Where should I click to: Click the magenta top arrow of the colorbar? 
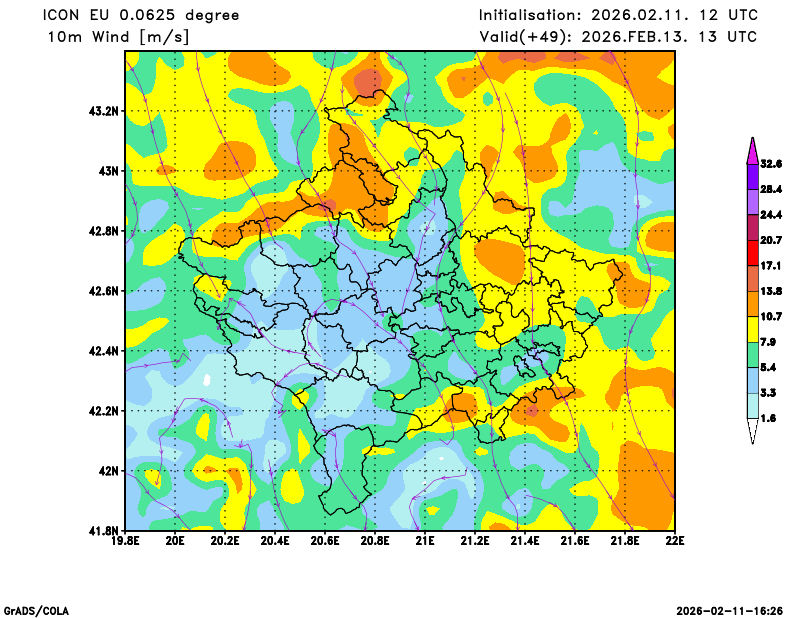751,150
